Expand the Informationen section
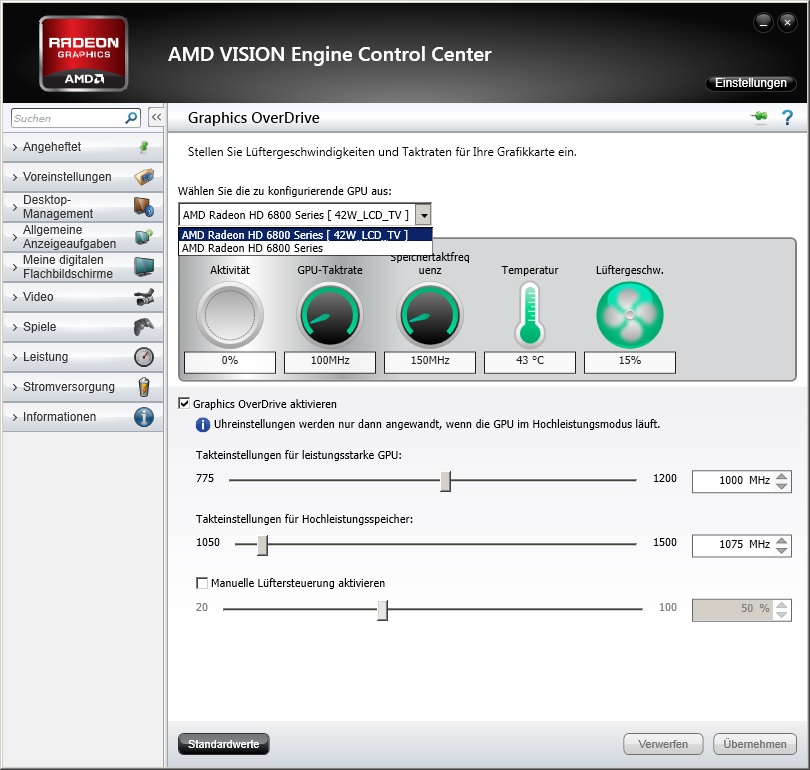 pos(15,417)
